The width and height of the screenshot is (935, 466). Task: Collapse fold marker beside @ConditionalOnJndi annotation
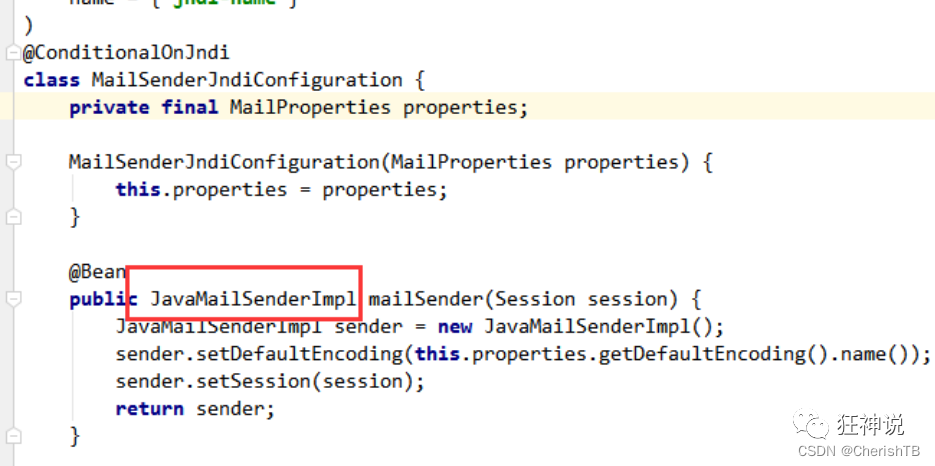coord(13,53)
